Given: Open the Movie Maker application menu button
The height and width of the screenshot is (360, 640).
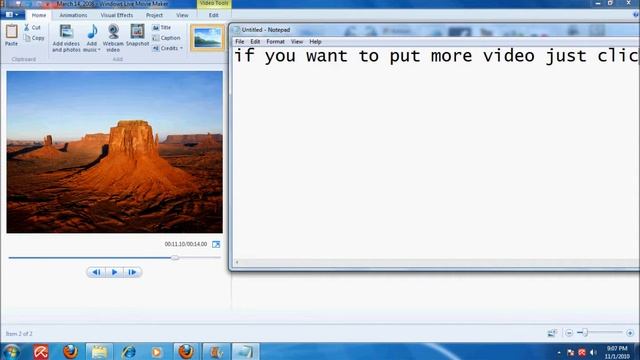Looking at the screenshot, I should [x=12, y=15].
